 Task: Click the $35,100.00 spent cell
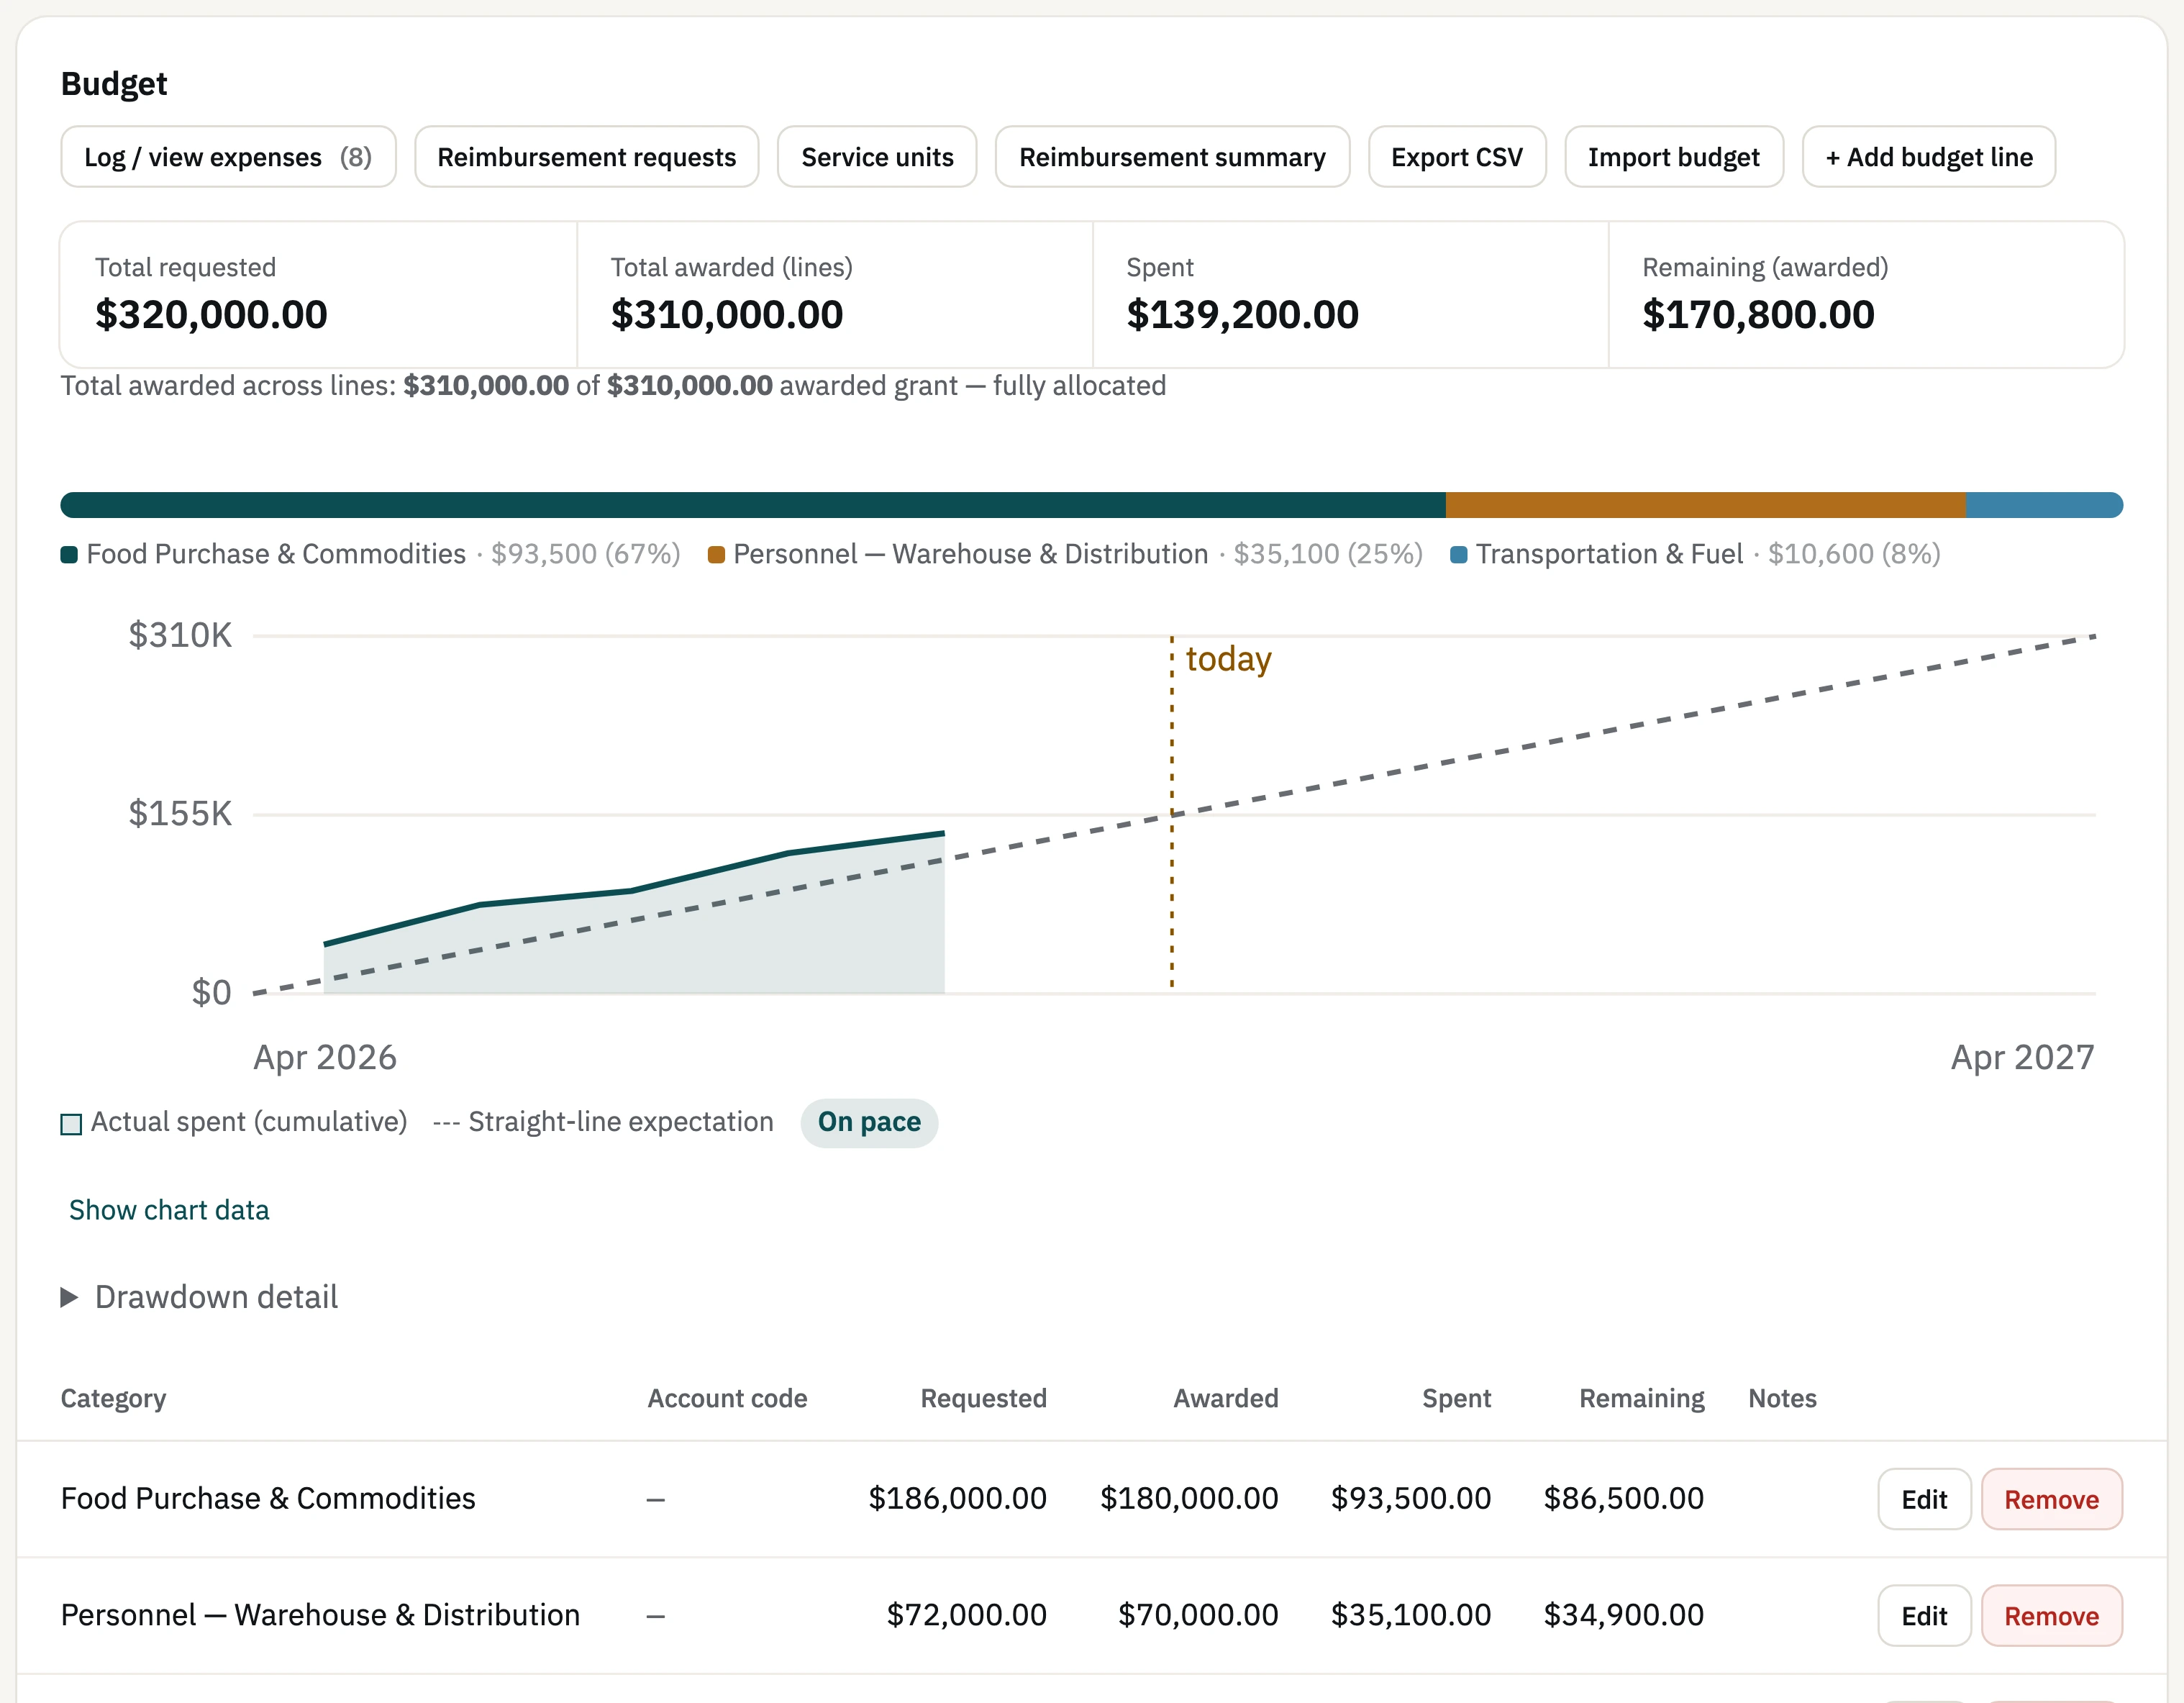click(x=1411, y=1615)
